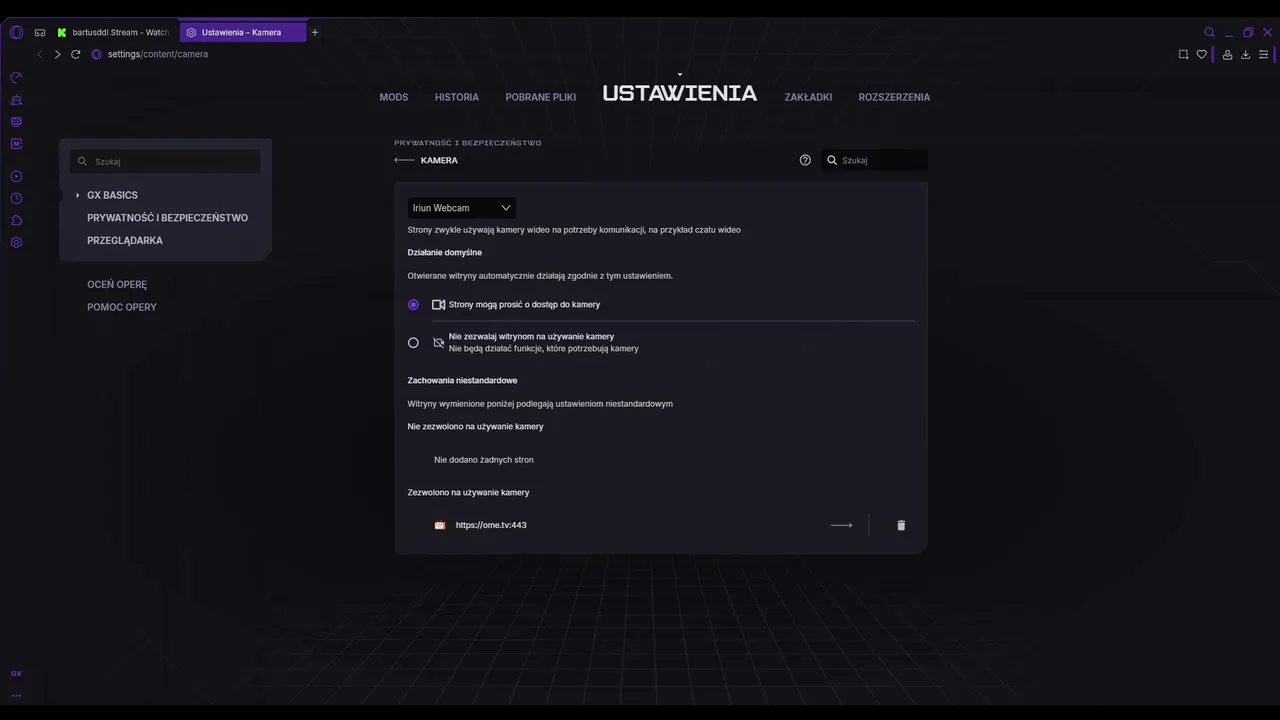Click the GX label at sidebar bottom

pos(16,673)
